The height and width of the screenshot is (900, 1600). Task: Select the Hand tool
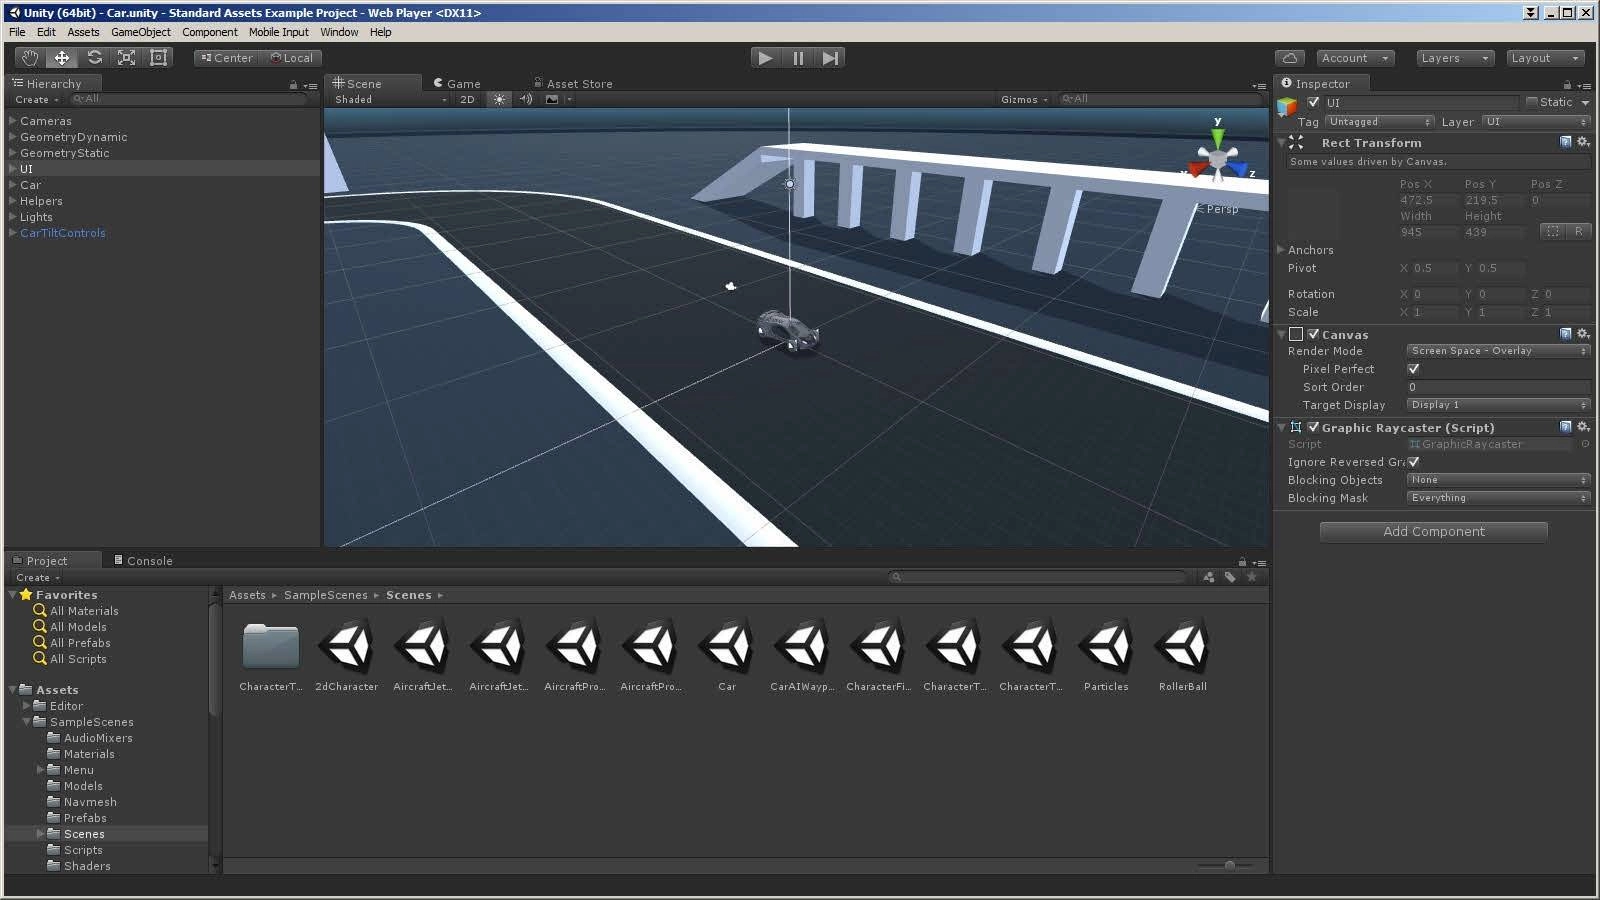(30, 58)
